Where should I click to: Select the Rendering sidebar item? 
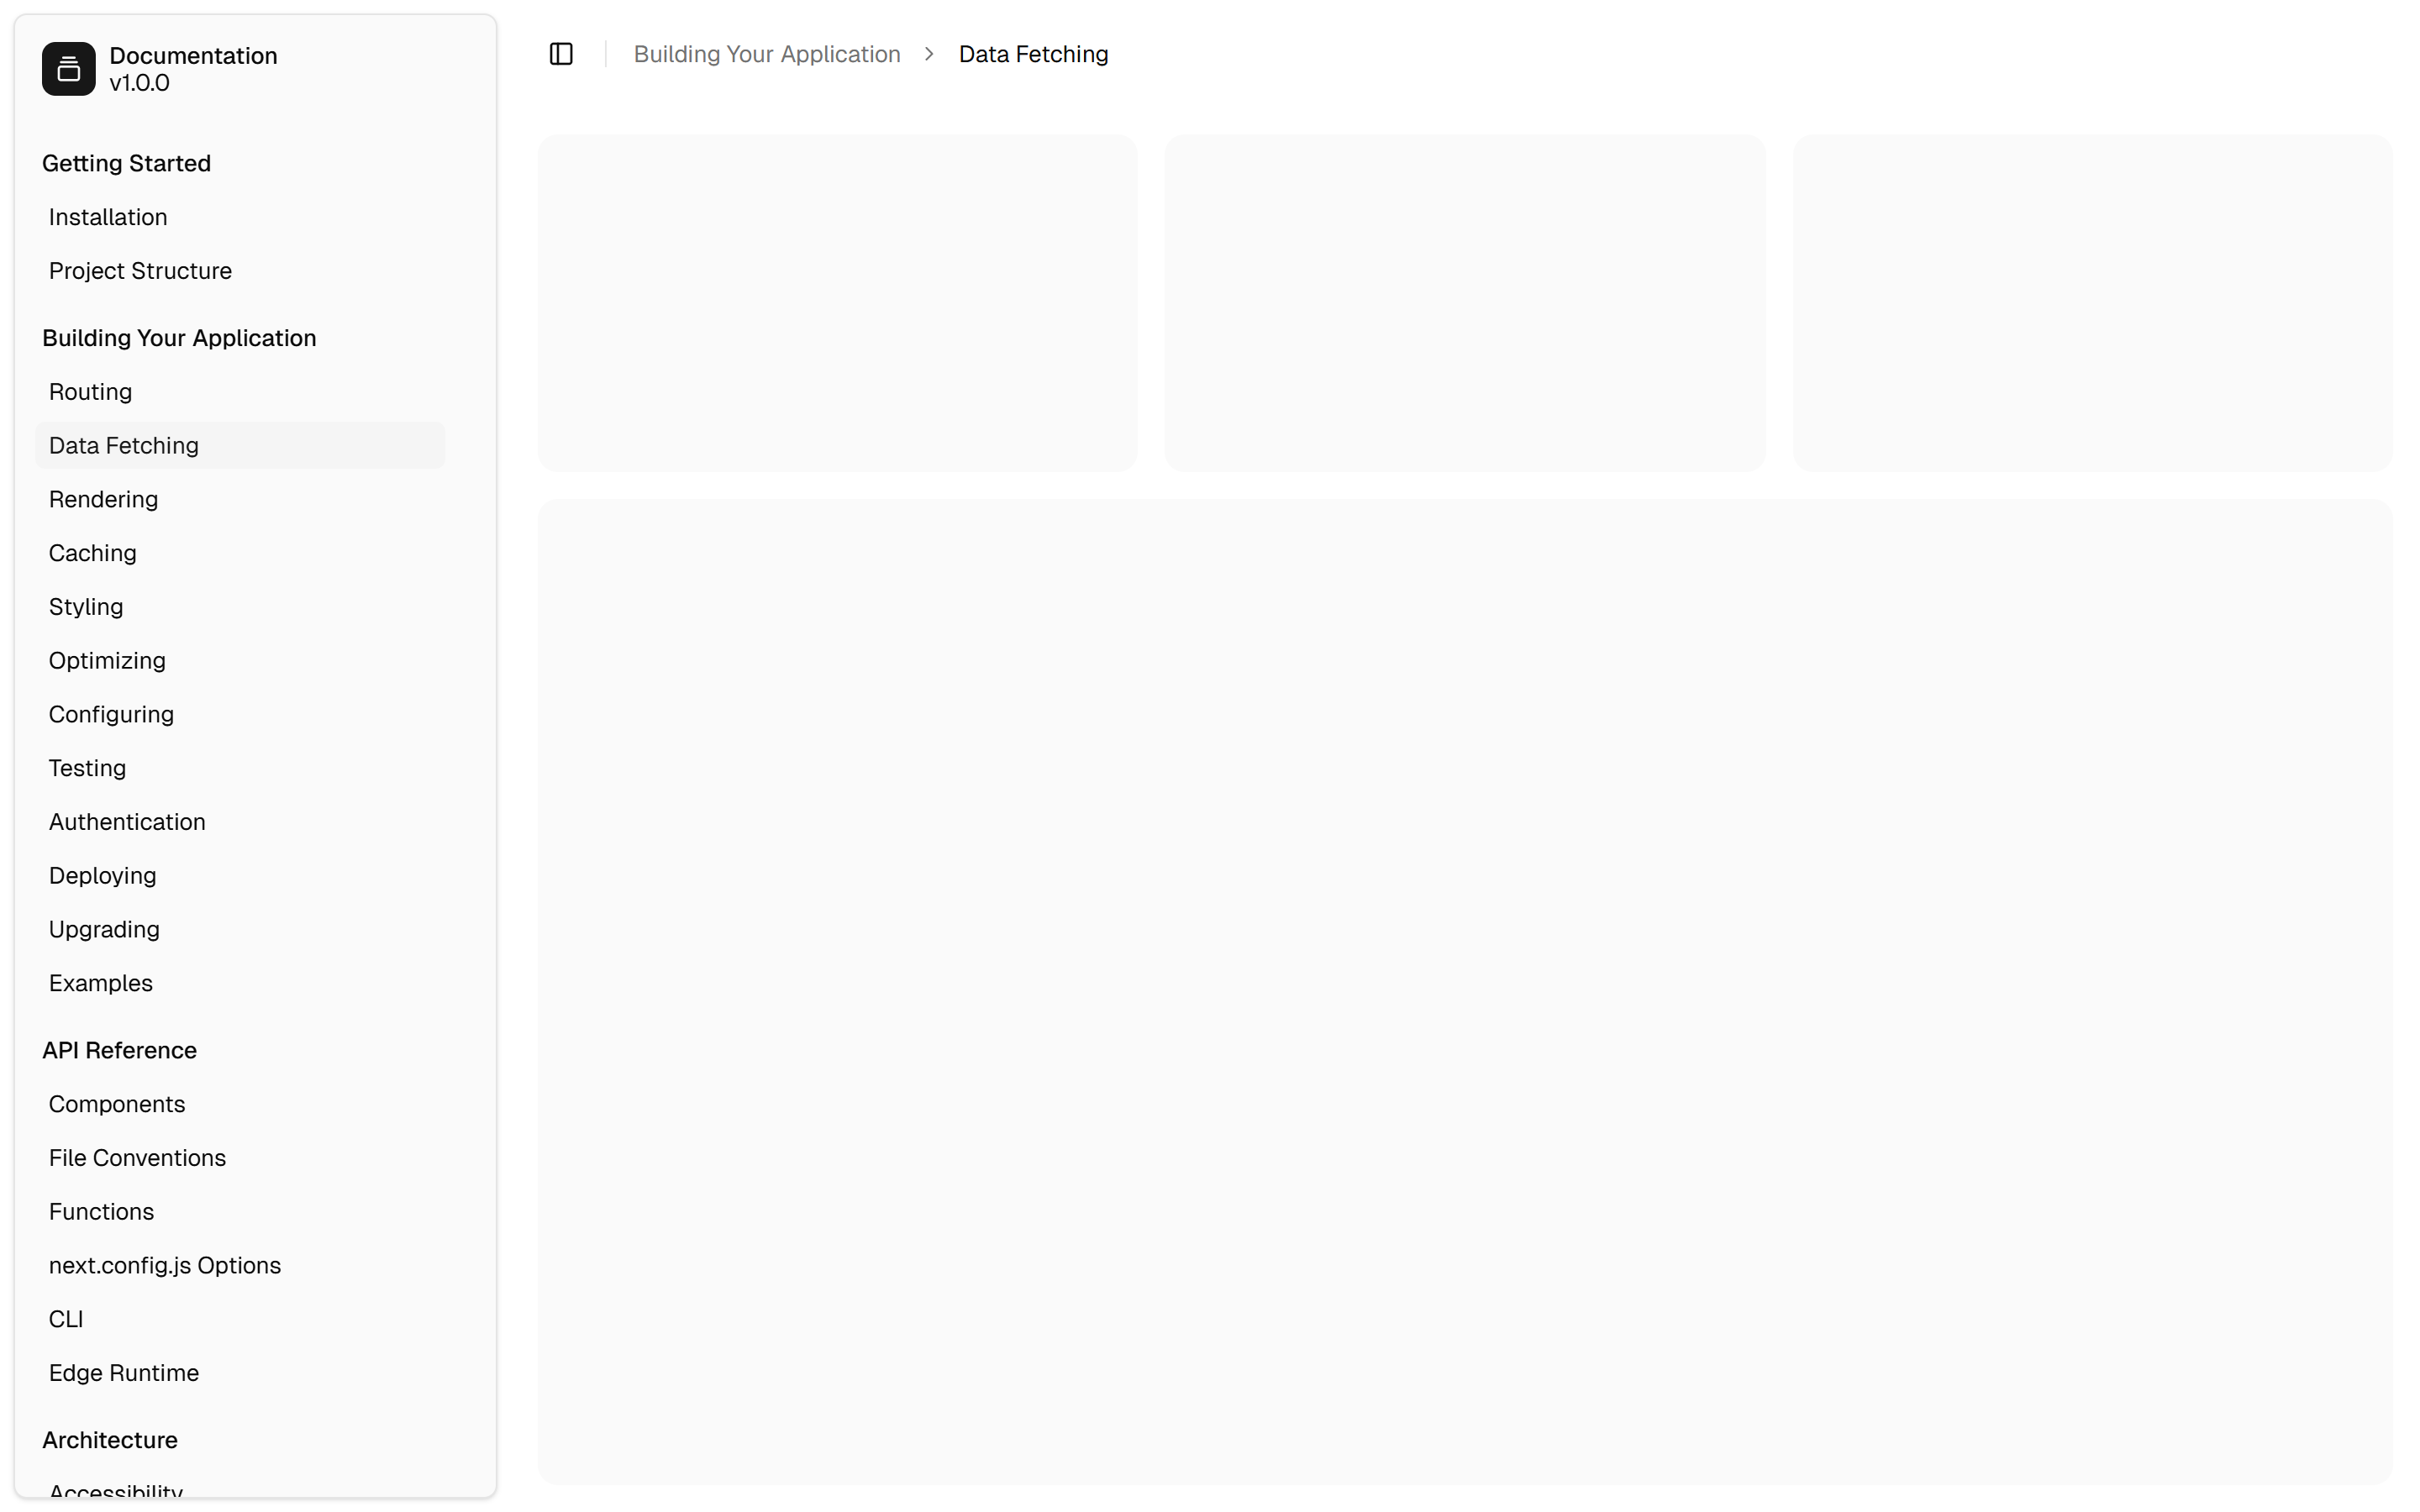point(103,499)
